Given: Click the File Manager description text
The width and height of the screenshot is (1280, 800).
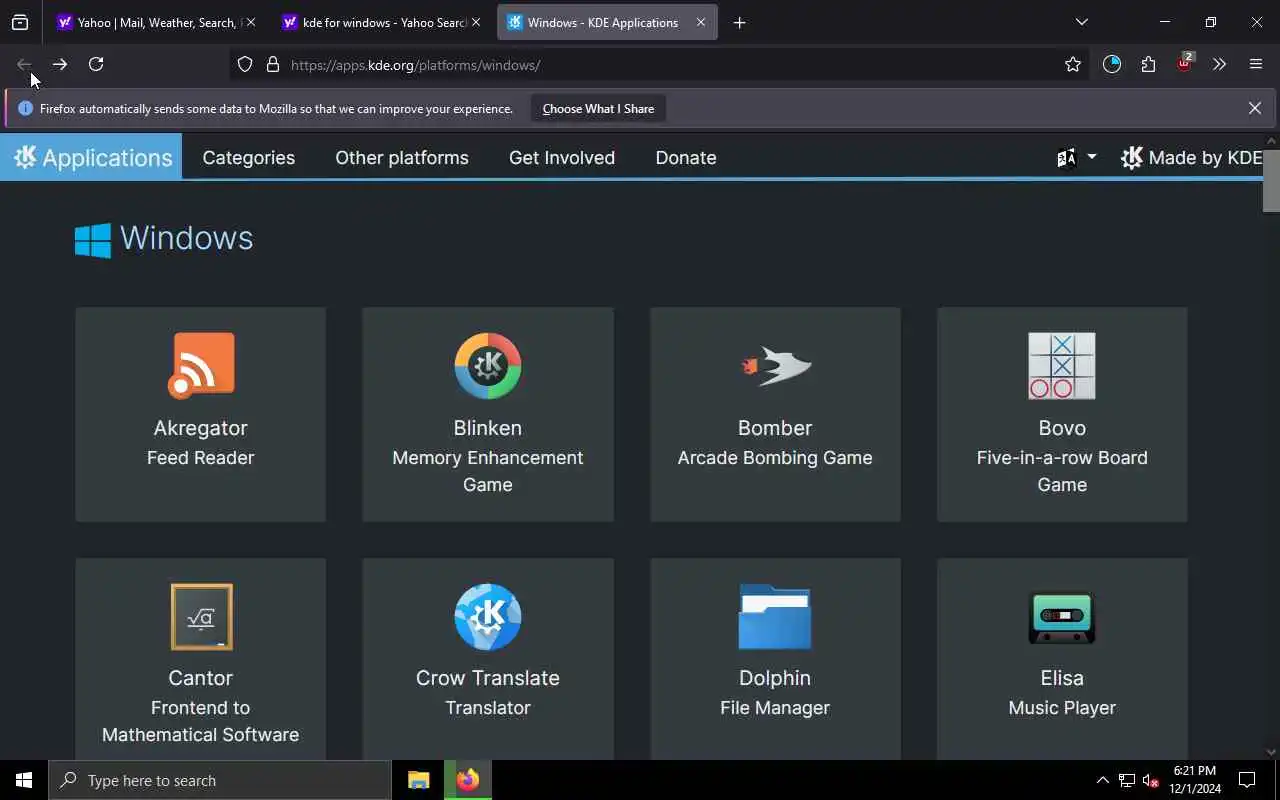Looking at the screenshot, I should click(775, 708).
